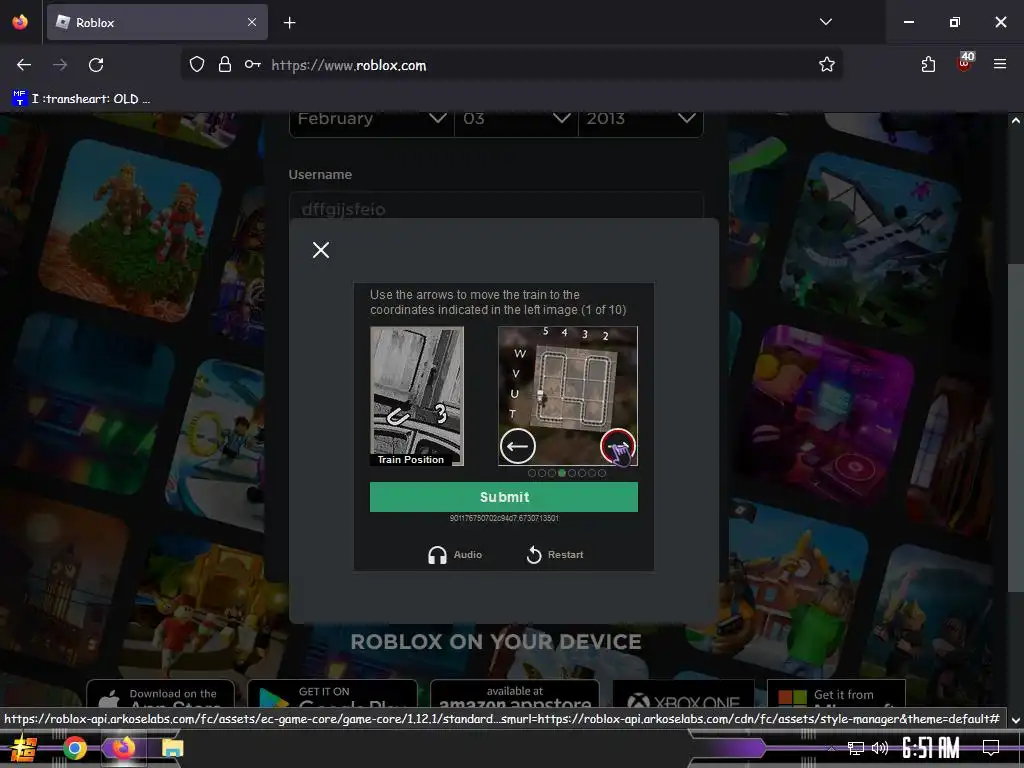
Task: Open Firefox extensions puzzle icon
Action: point(928,65)
